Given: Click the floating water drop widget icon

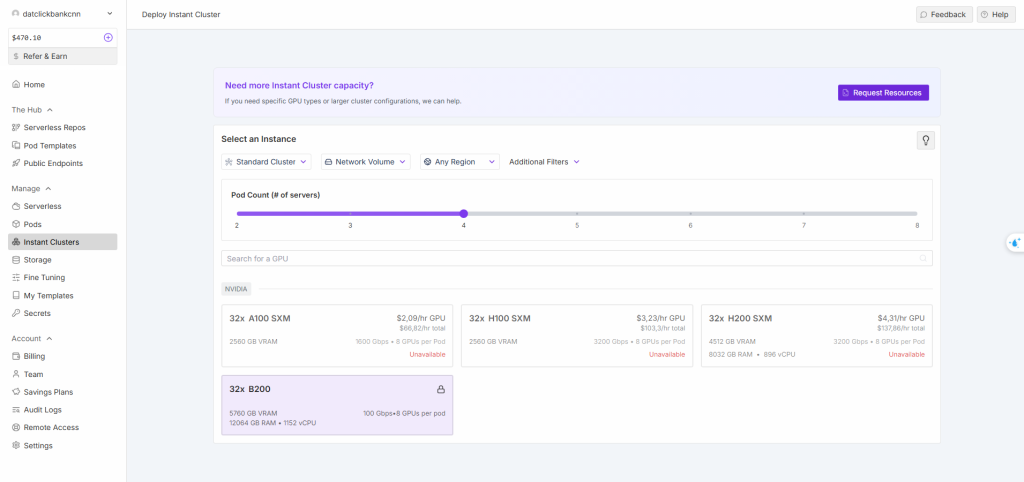Looking at the screenshot, I should tap(1015, 242).
